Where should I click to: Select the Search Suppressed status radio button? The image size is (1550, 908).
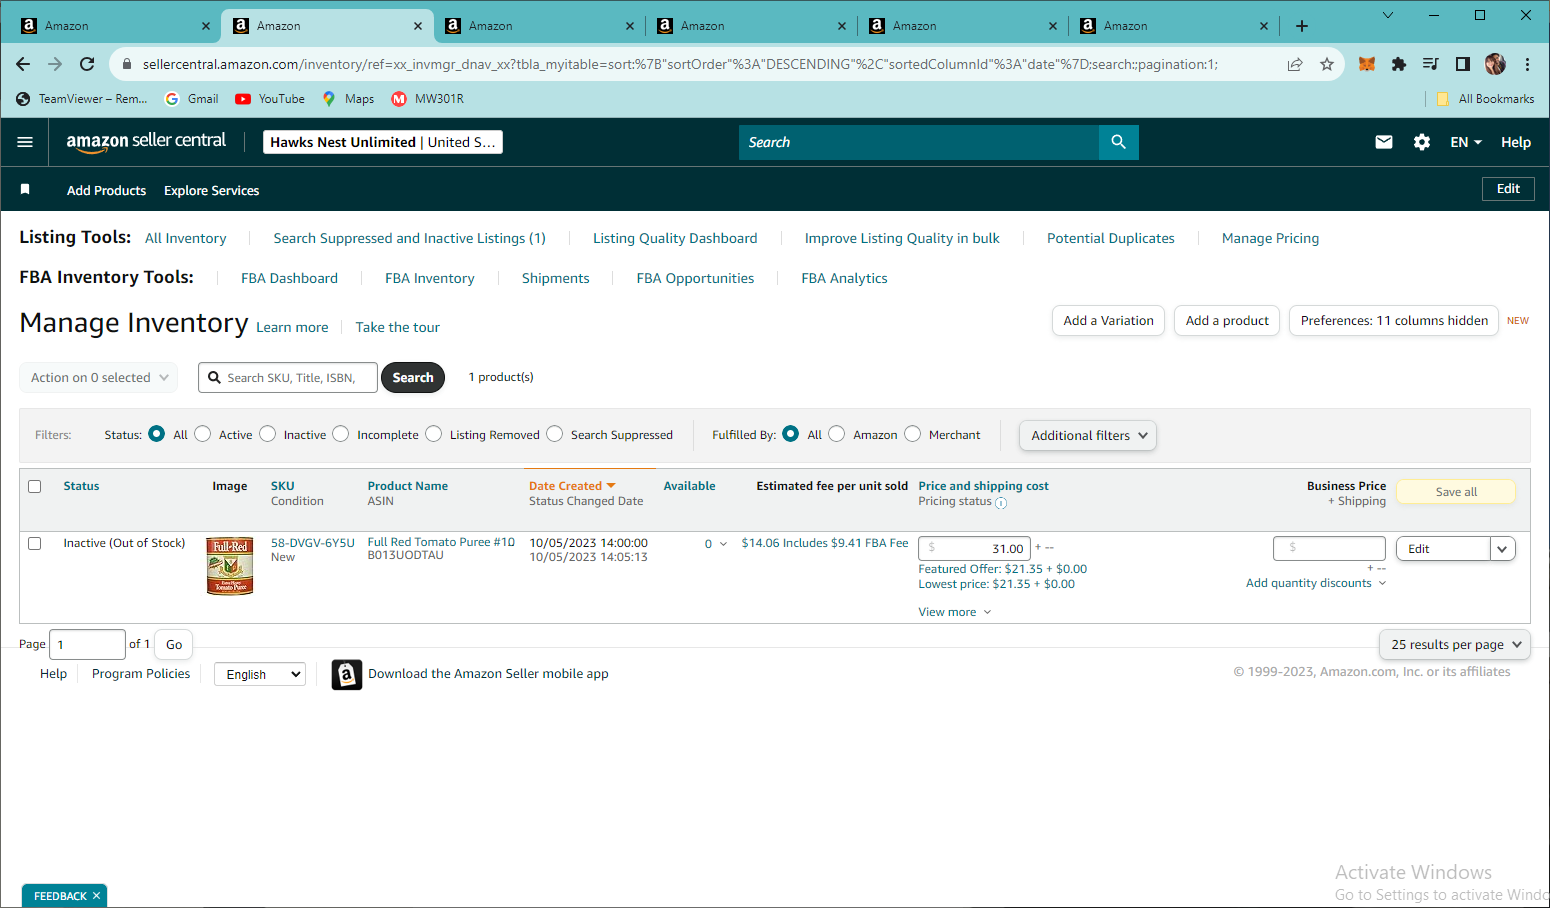(x=555, y=434)
